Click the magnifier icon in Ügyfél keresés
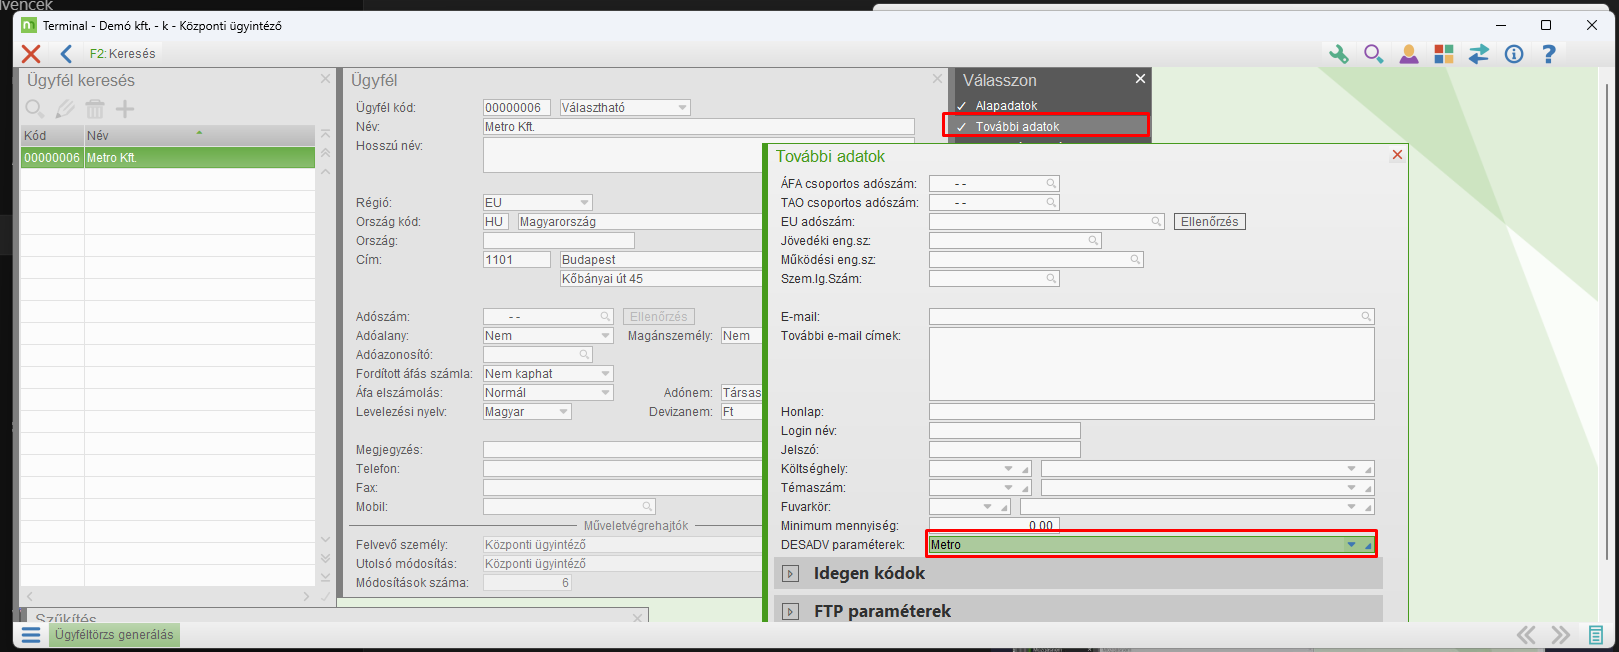The width and height of the screenshot is (1619, 652). click(x=35, y=109)
